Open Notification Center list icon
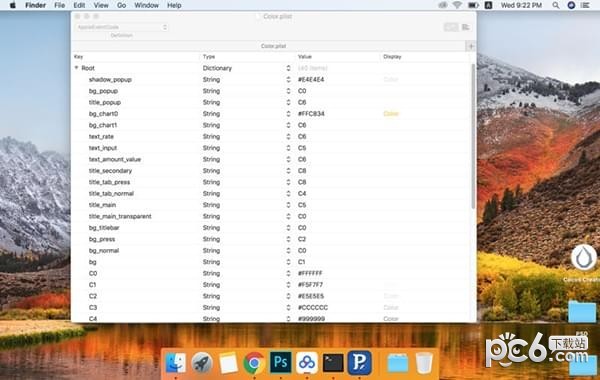The image size is (600, 380). [585, 5]
